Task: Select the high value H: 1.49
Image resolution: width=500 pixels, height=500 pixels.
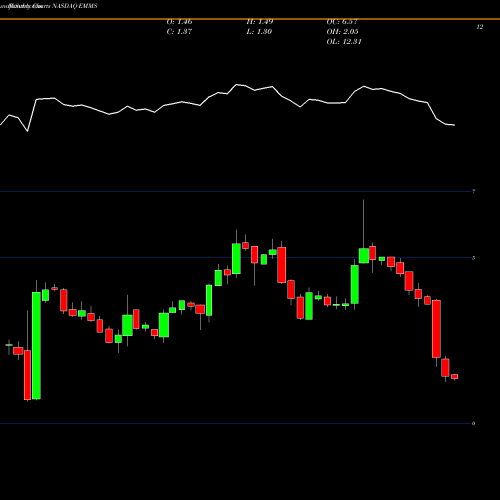Action: 260,22
